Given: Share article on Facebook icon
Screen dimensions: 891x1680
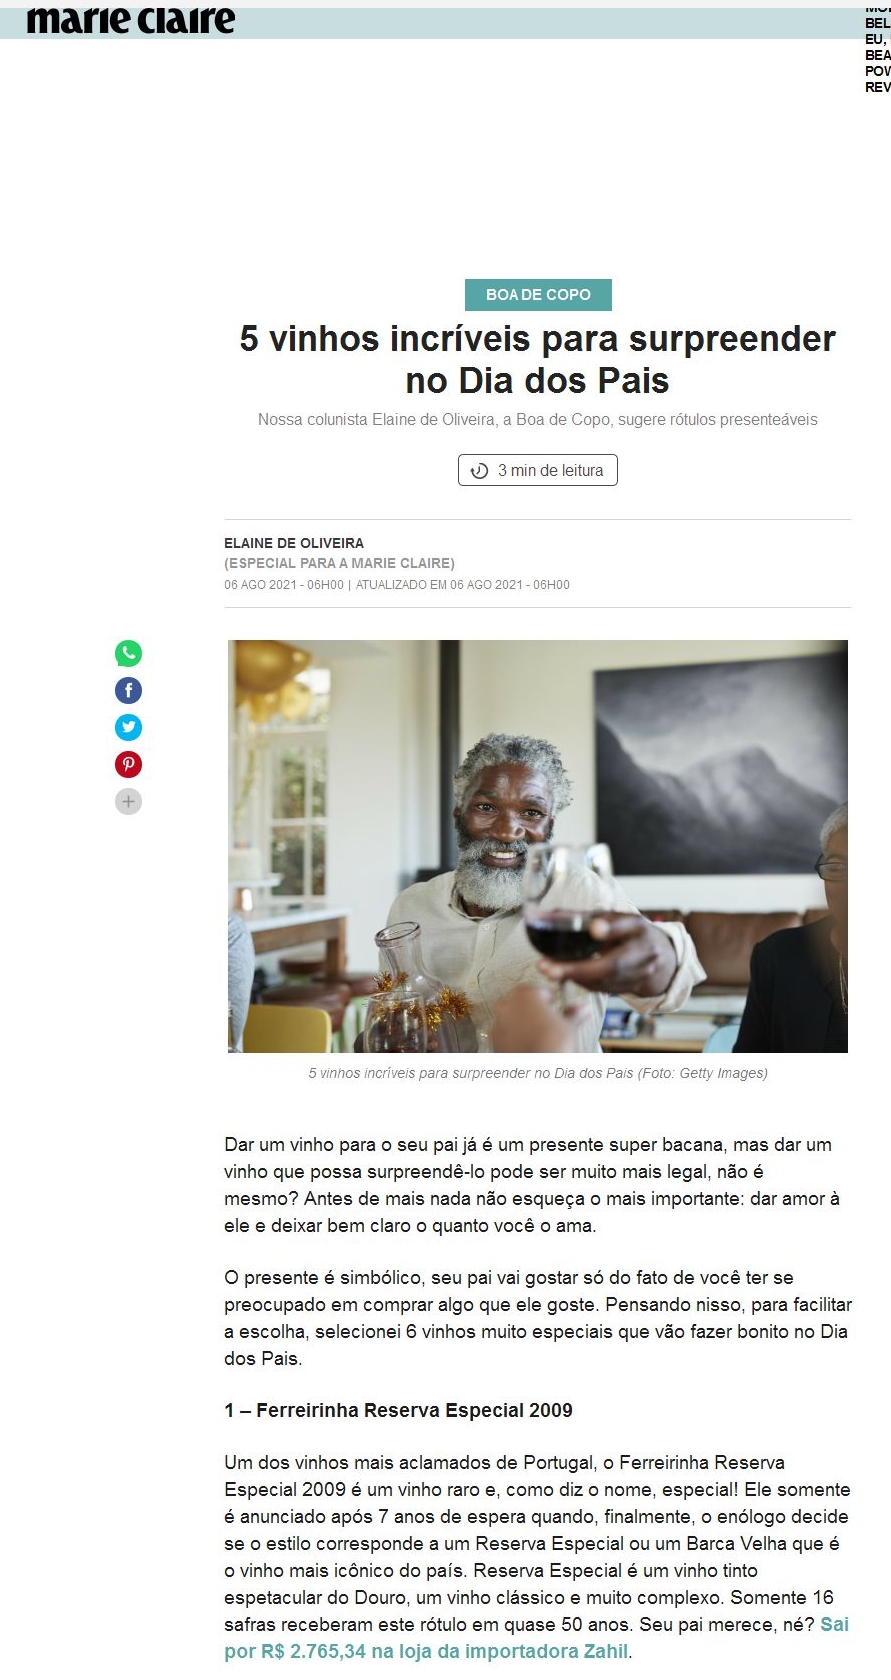Looking at the screenshot, I should [128, 691].
